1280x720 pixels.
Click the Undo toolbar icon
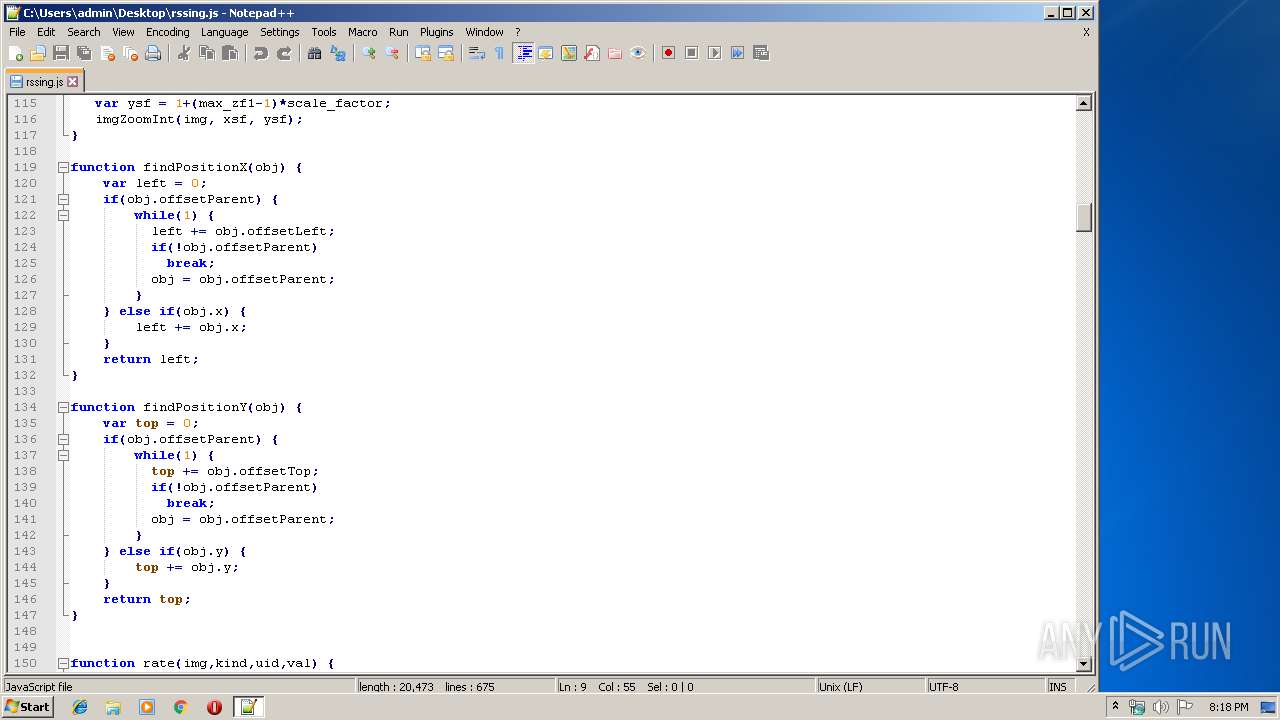tap(261, 53)
